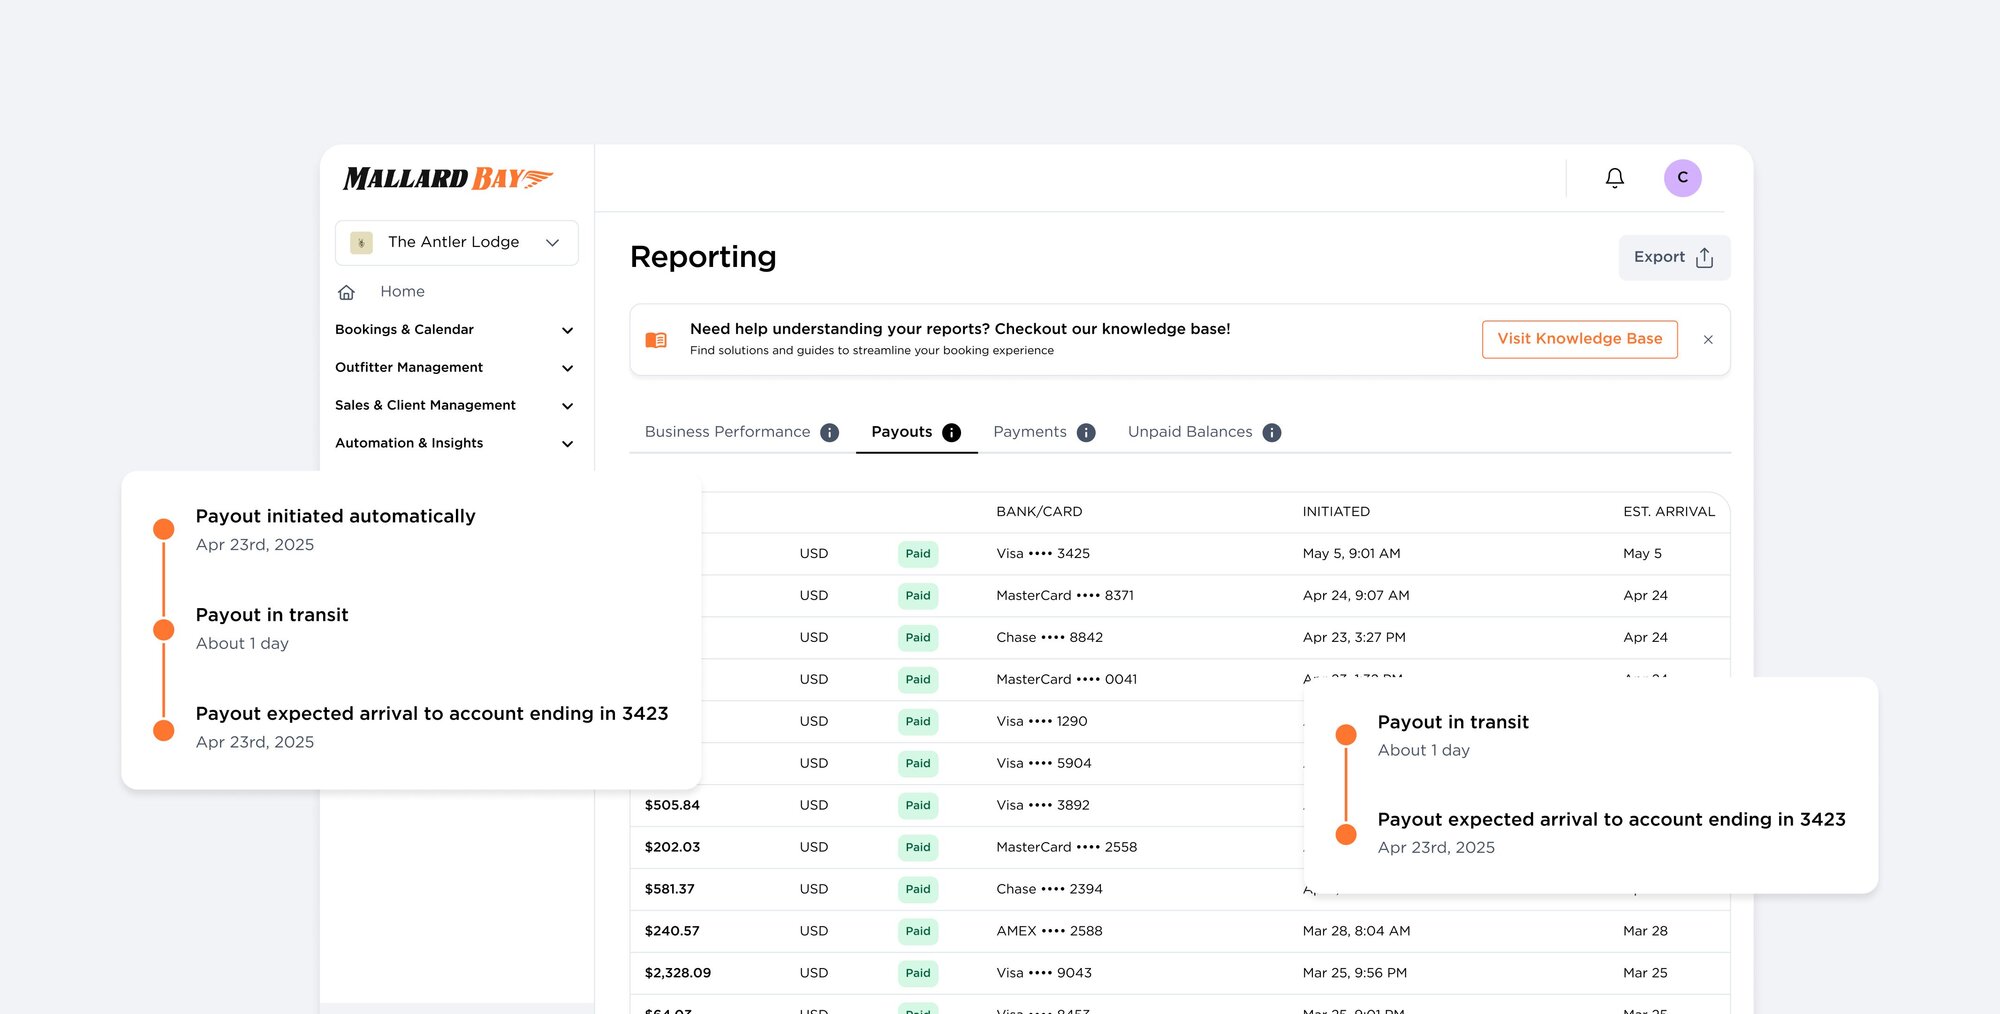
Task: Click the share icon inside the Export button
Action: click(1703, 257)
